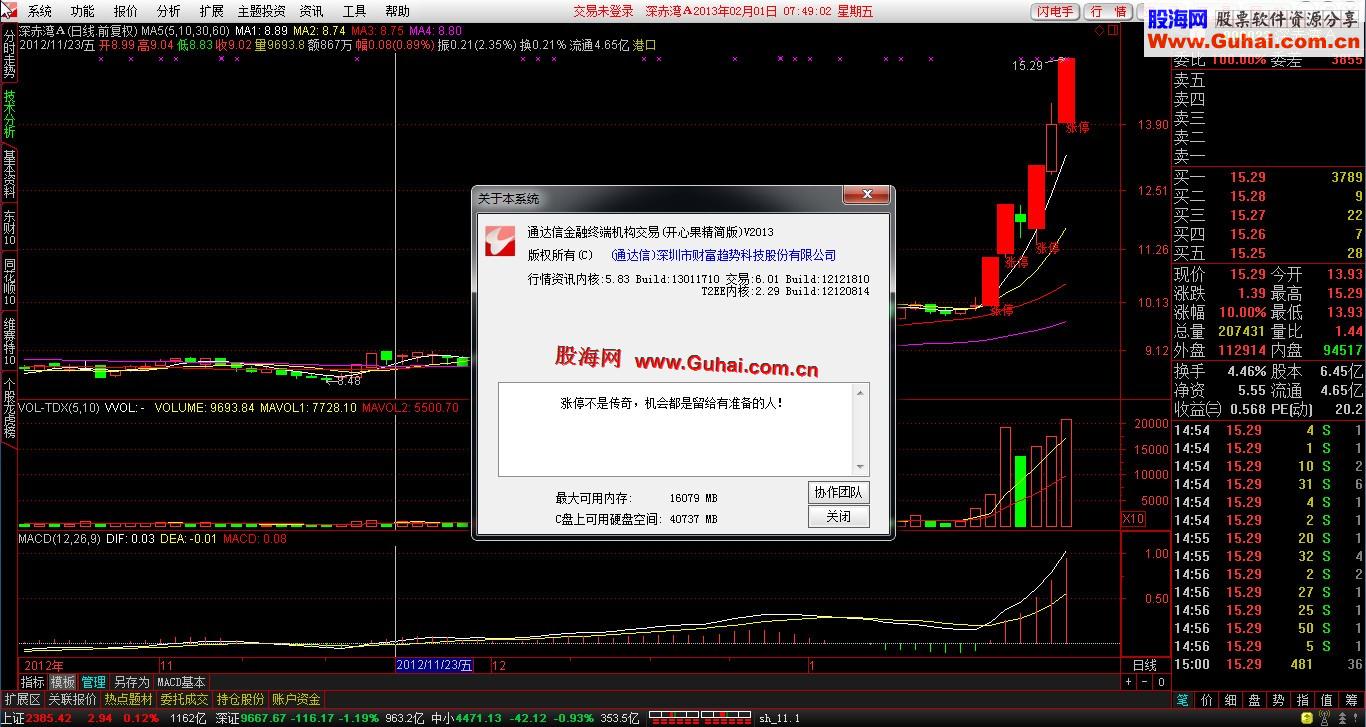Open the 关联报价 bottom tab
Viewport: 1366px width, 727px height.
(x=72, y=699)
